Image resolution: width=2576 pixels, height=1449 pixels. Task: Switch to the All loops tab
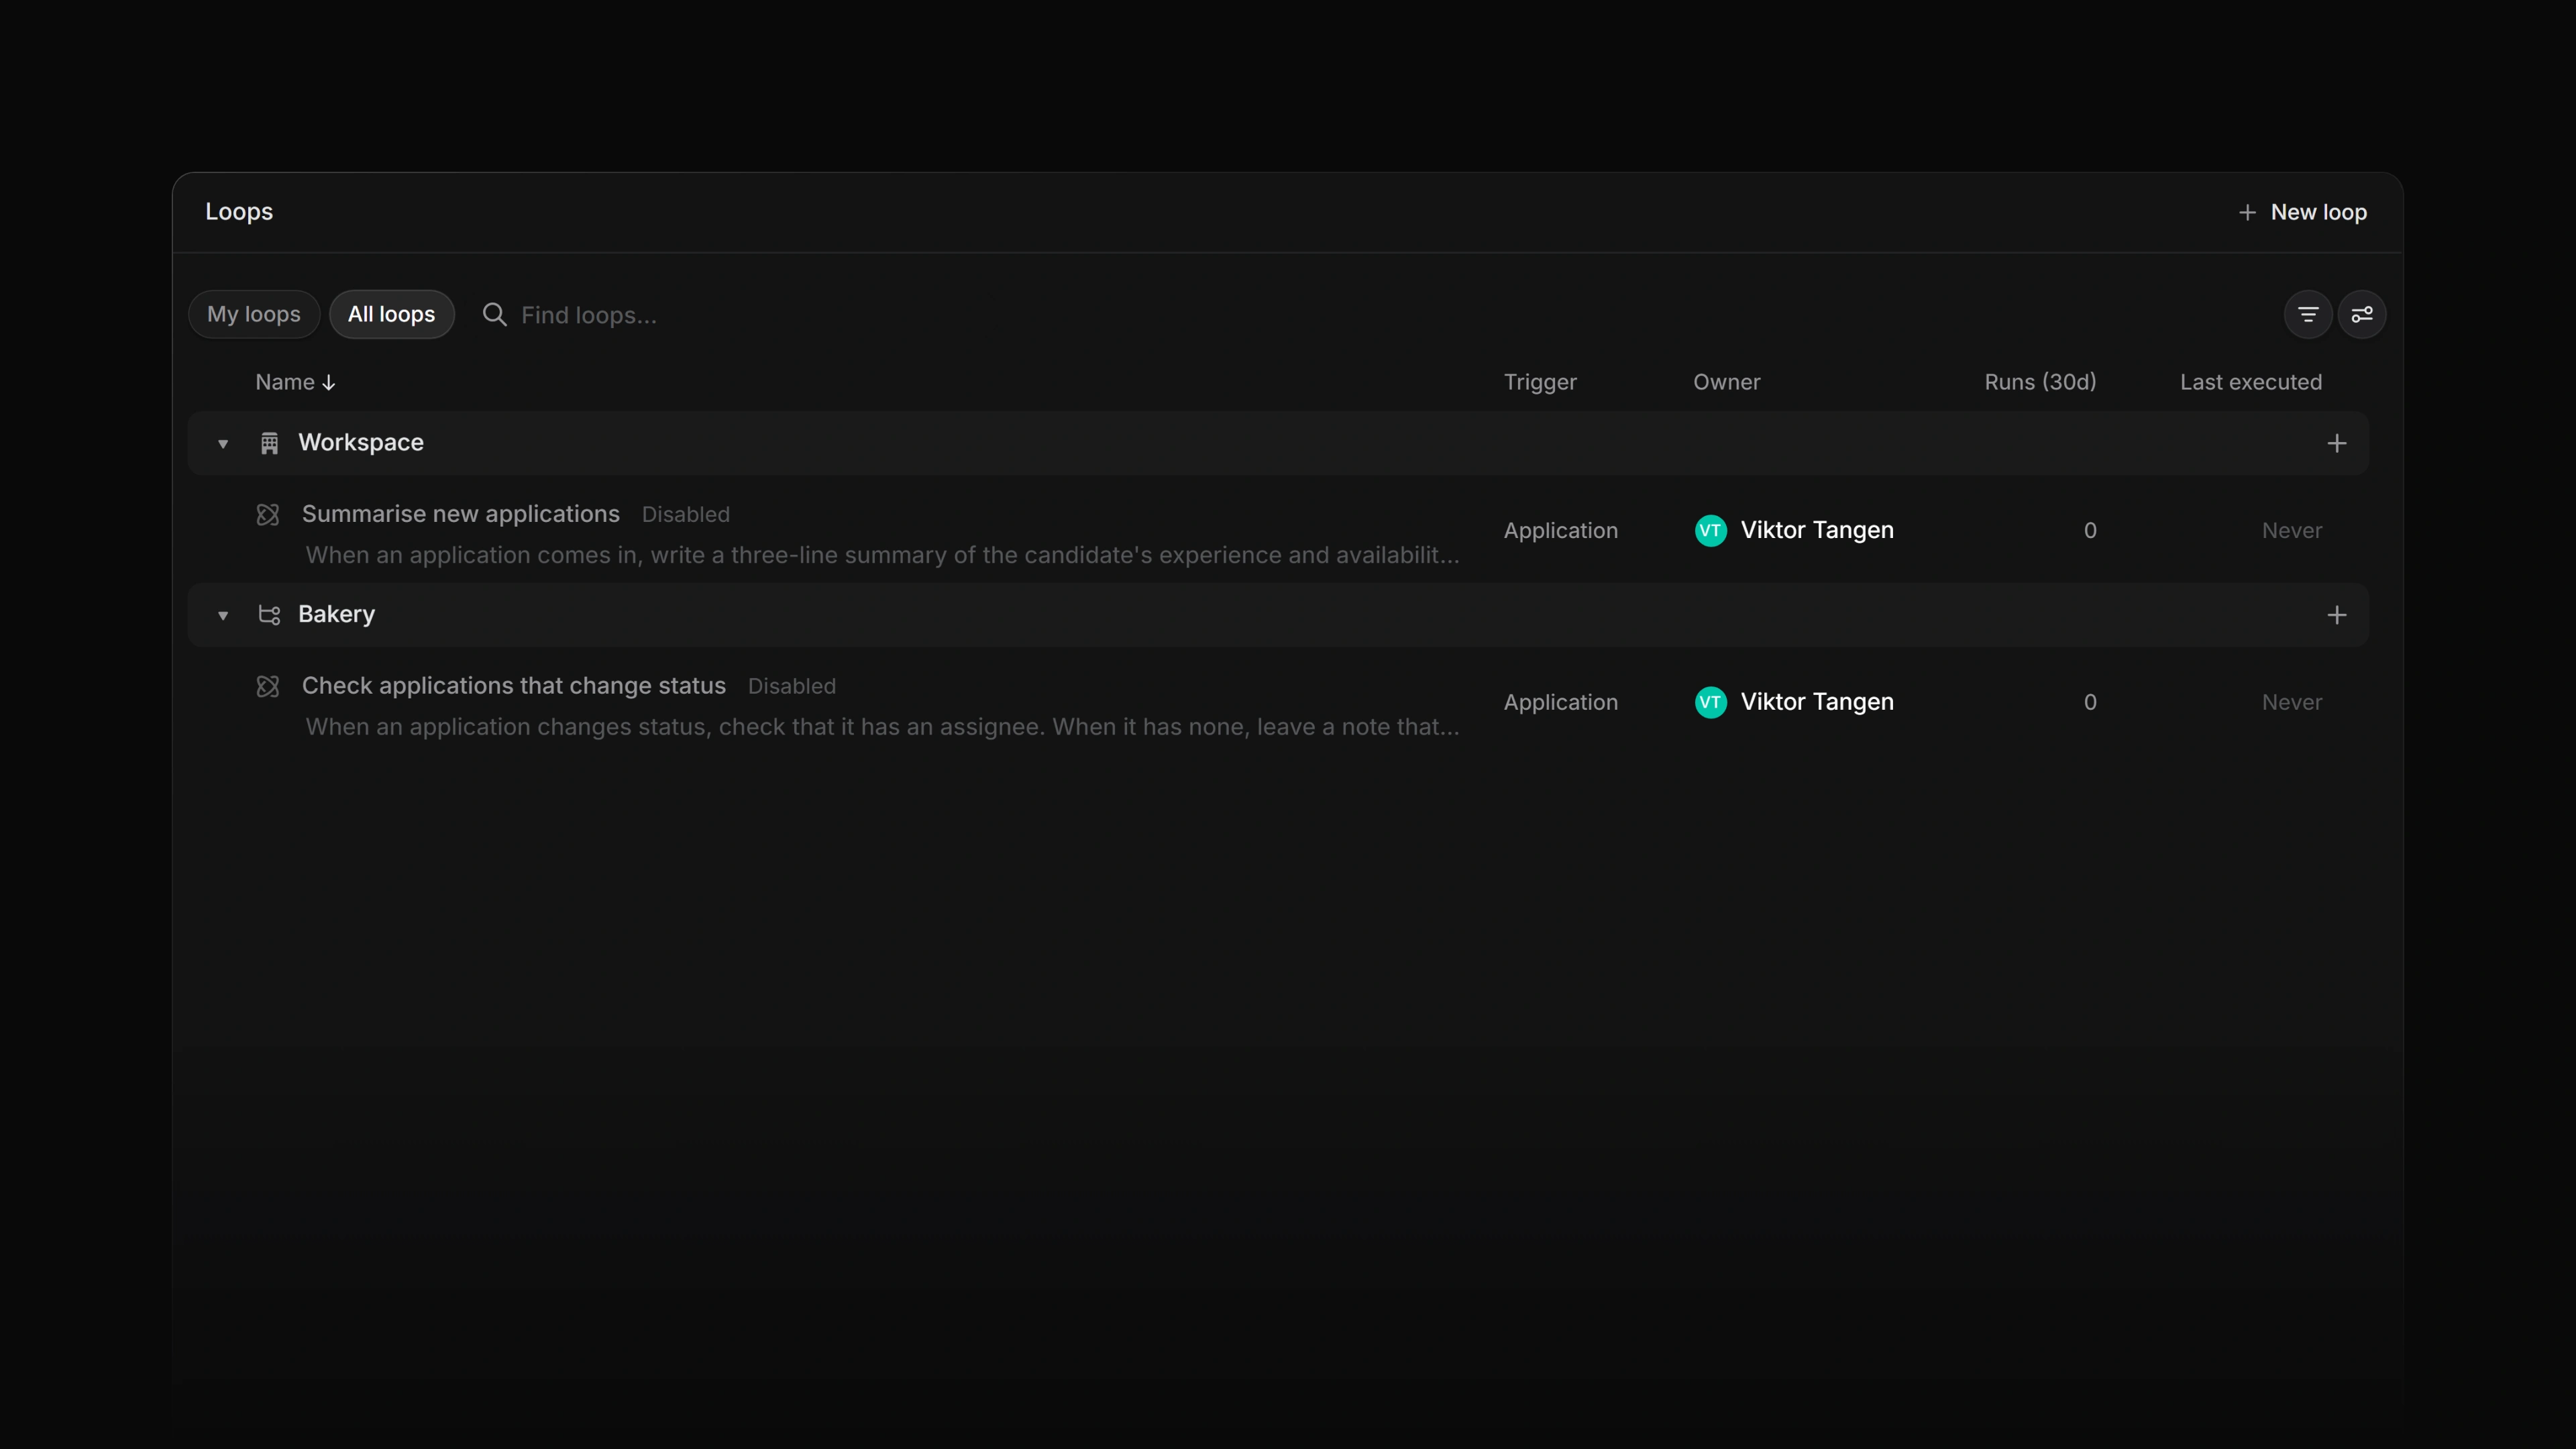(391, 314)
